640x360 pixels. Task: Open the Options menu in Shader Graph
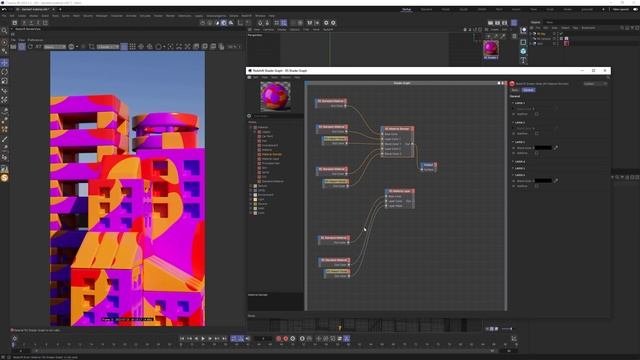(286, 77)
